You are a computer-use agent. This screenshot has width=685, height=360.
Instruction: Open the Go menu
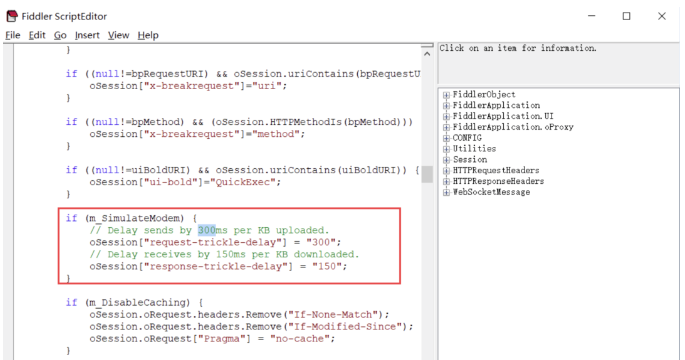tap(60, 35)
